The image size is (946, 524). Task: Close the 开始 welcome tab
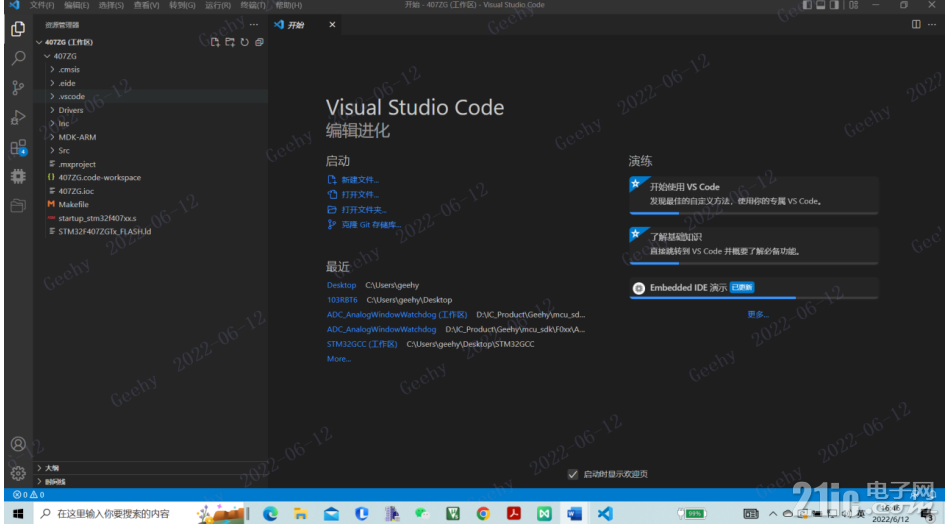[x=332, y=25]
